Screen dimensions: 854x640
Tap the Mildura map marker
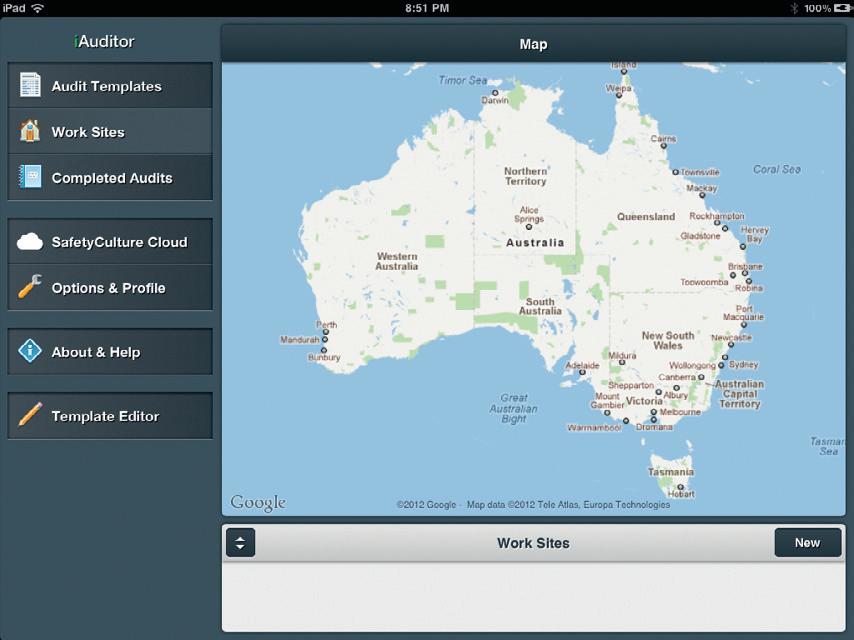[622, 363]
